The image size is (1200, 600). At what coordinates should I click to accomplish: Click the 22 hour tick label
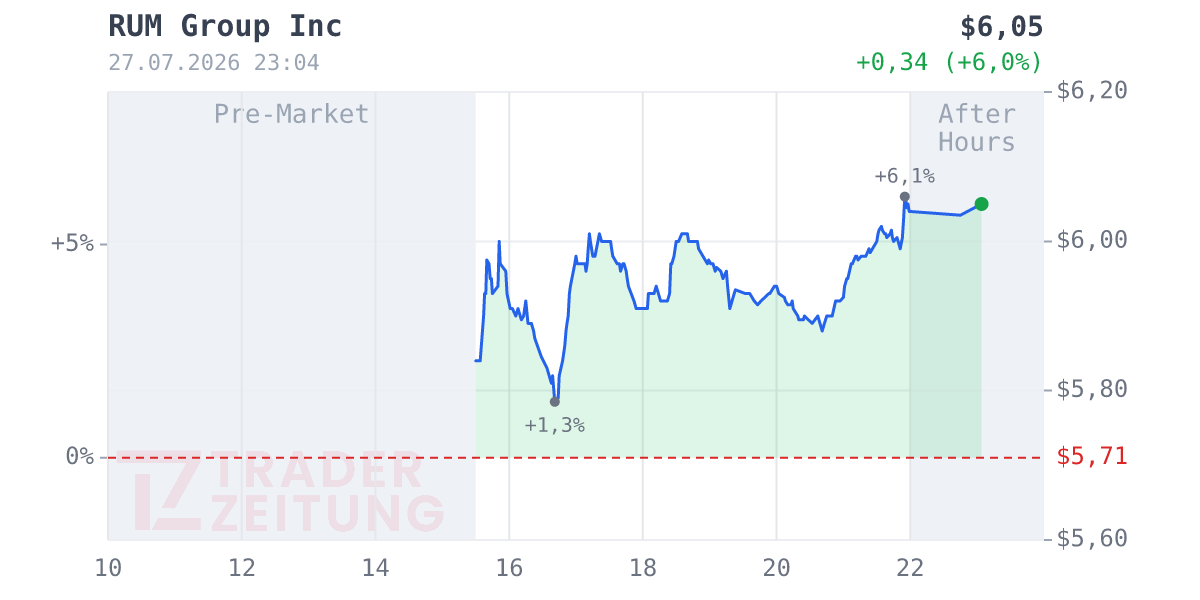910,568
